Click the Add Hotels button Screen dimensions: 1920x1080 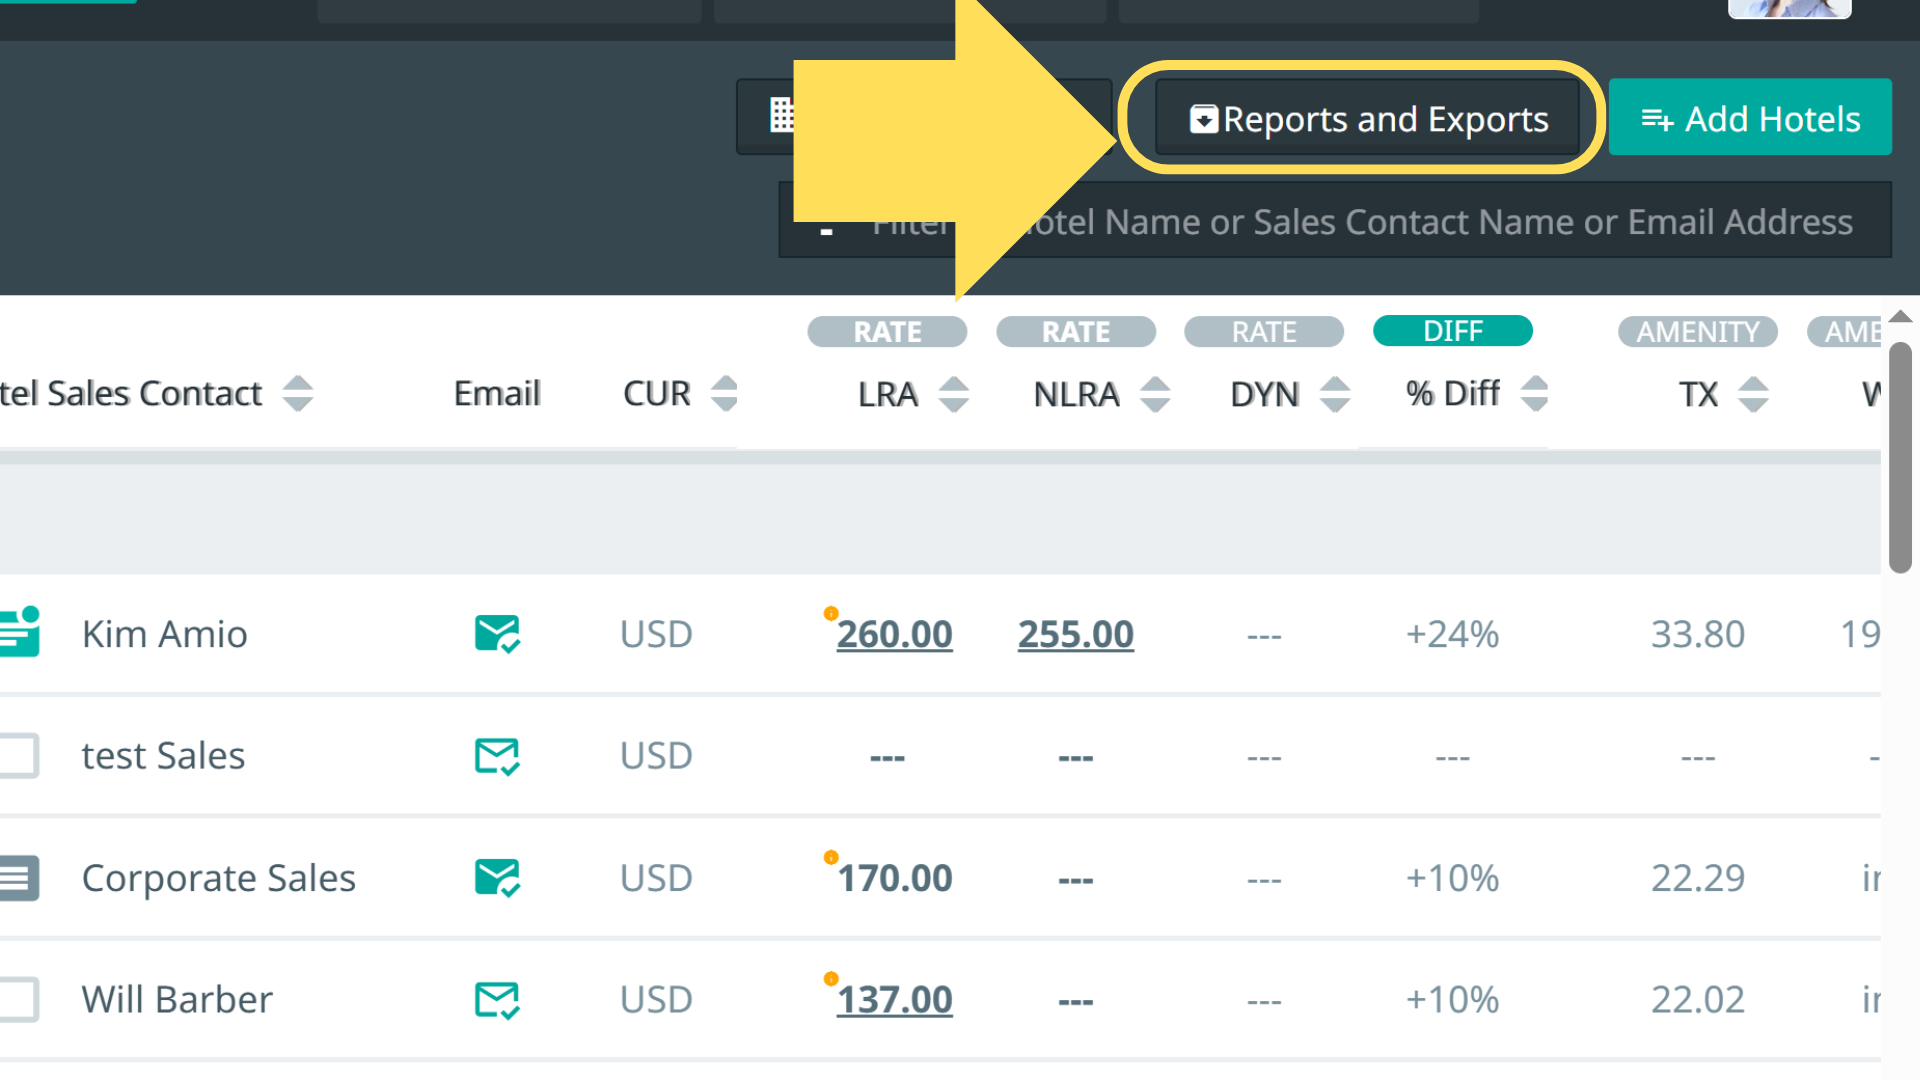coord(1750,119)
